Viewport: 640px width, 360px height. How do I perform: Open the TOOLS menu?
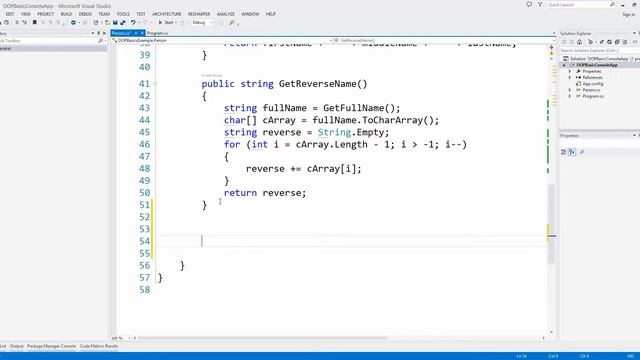point(123,14)
